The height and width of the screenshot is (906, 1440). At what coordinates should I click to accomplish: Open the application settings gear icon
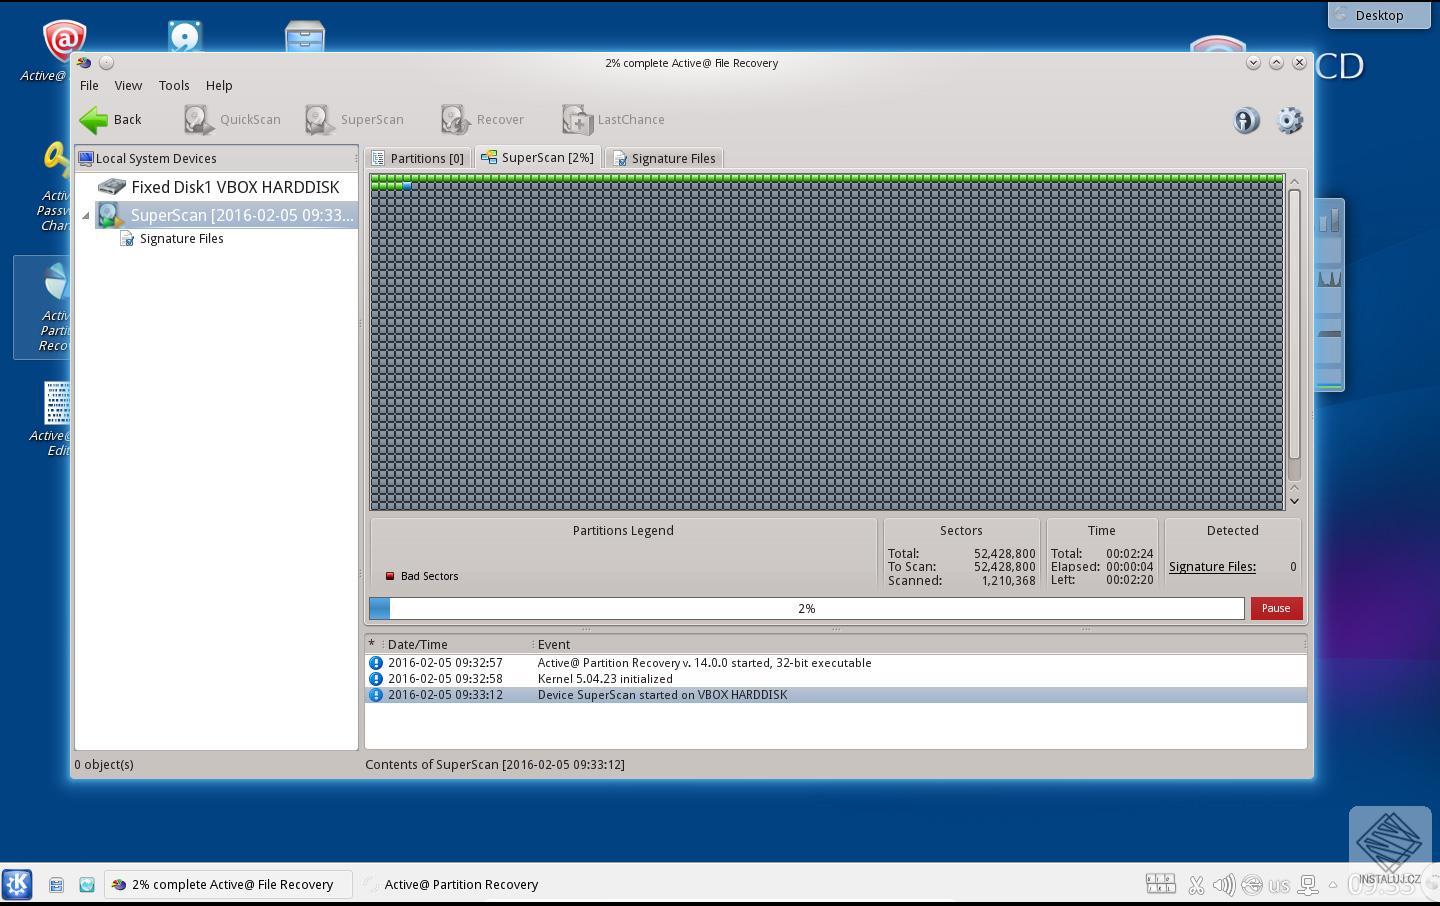pos(1290,120)
